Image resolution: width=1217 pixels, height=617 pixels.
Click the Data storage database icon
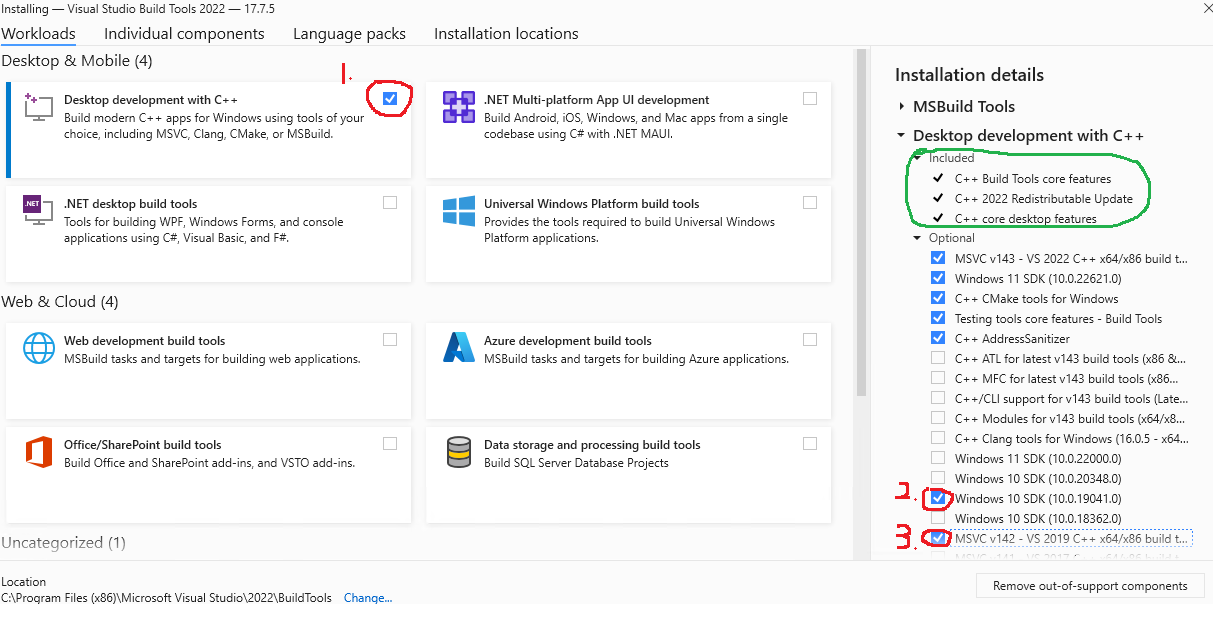pyautogui.click(x=458, y=452)
